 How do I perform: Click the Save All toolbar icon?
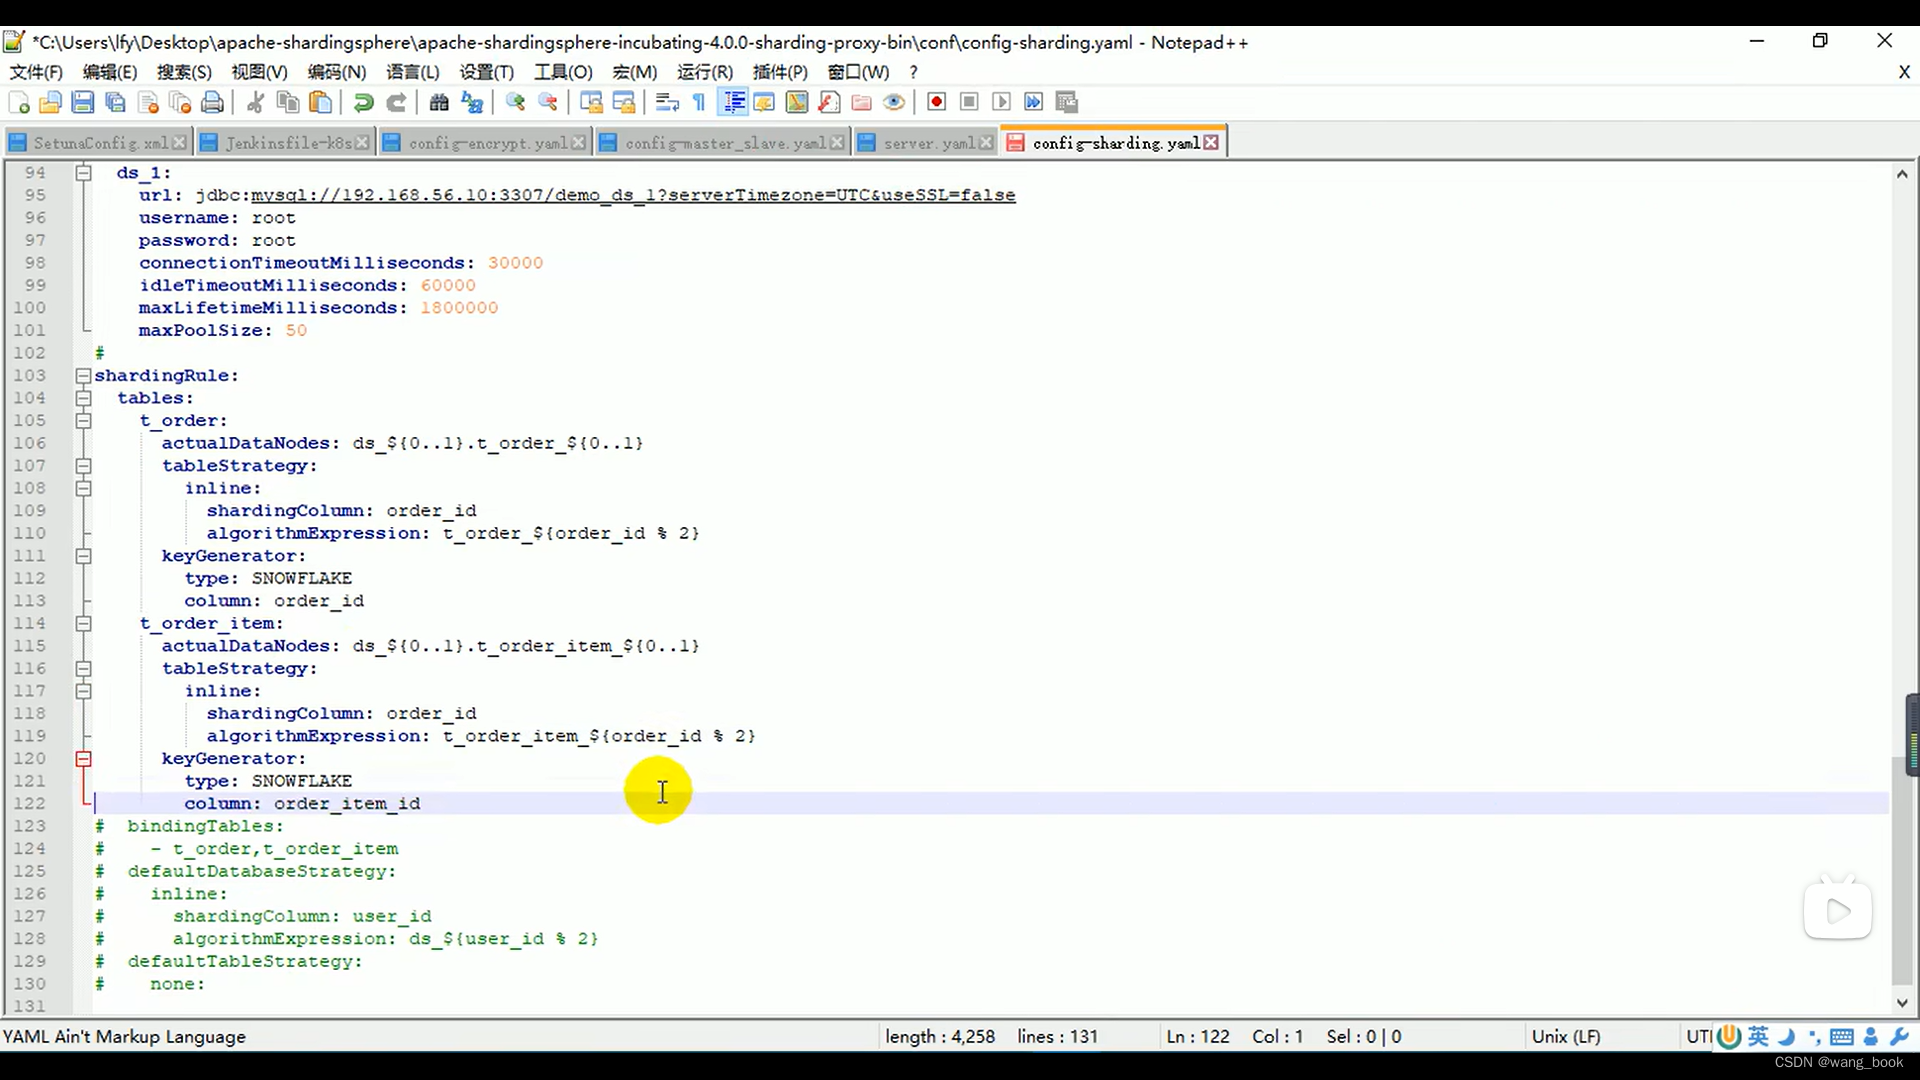(116, 102)
